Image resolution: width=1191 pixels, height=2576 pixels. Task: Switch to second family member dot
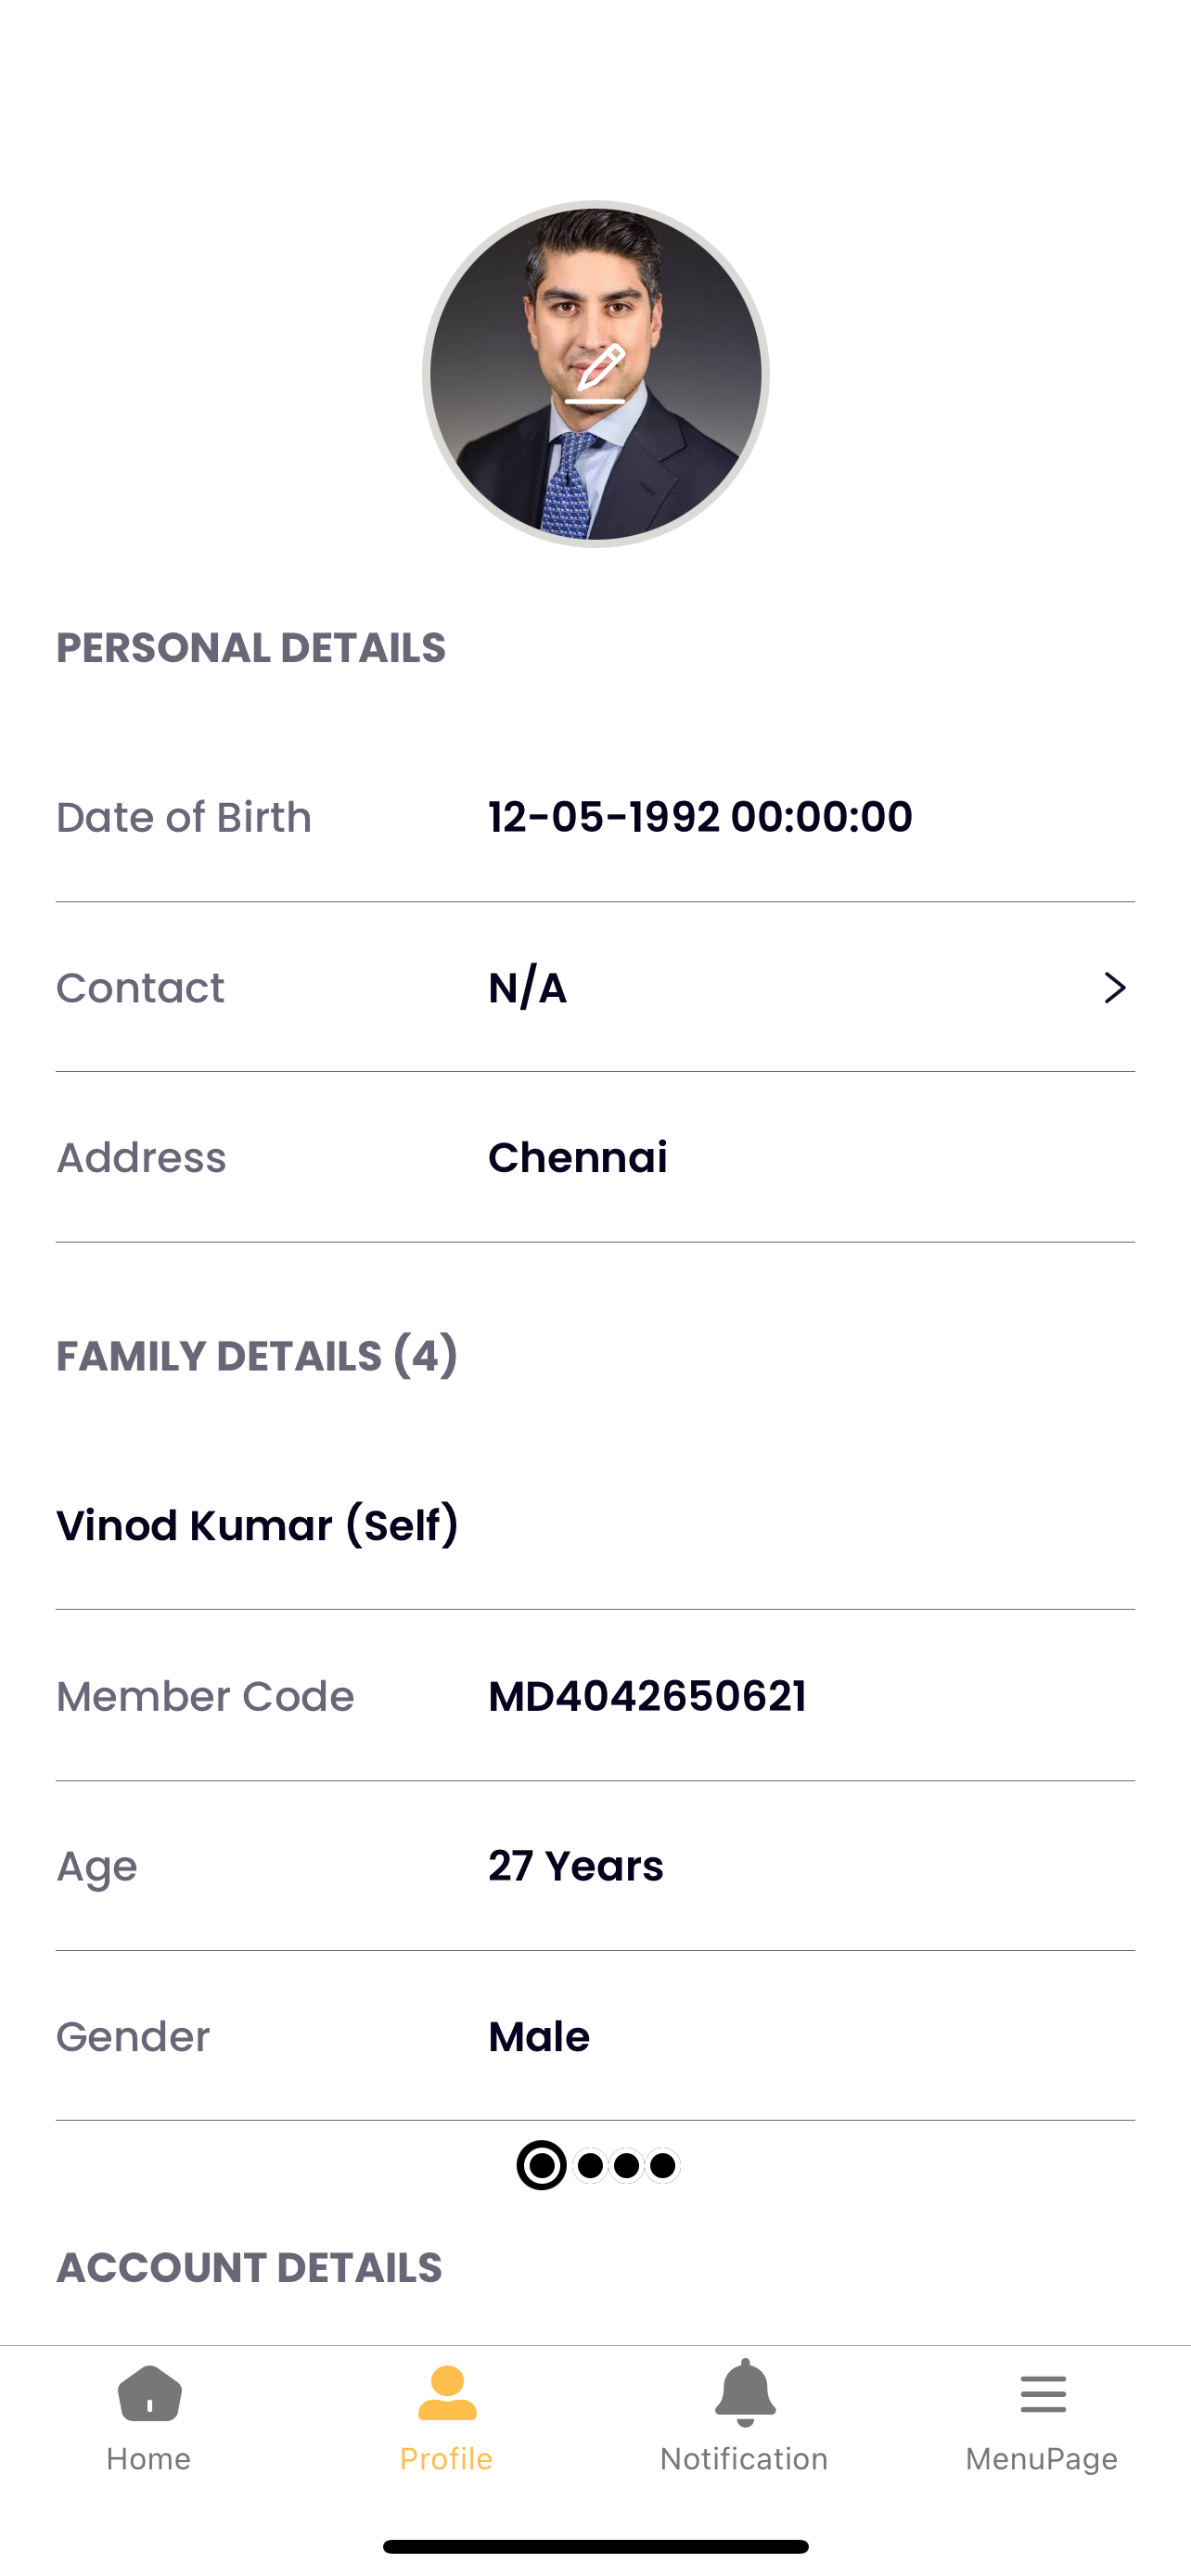point(591,2165)
